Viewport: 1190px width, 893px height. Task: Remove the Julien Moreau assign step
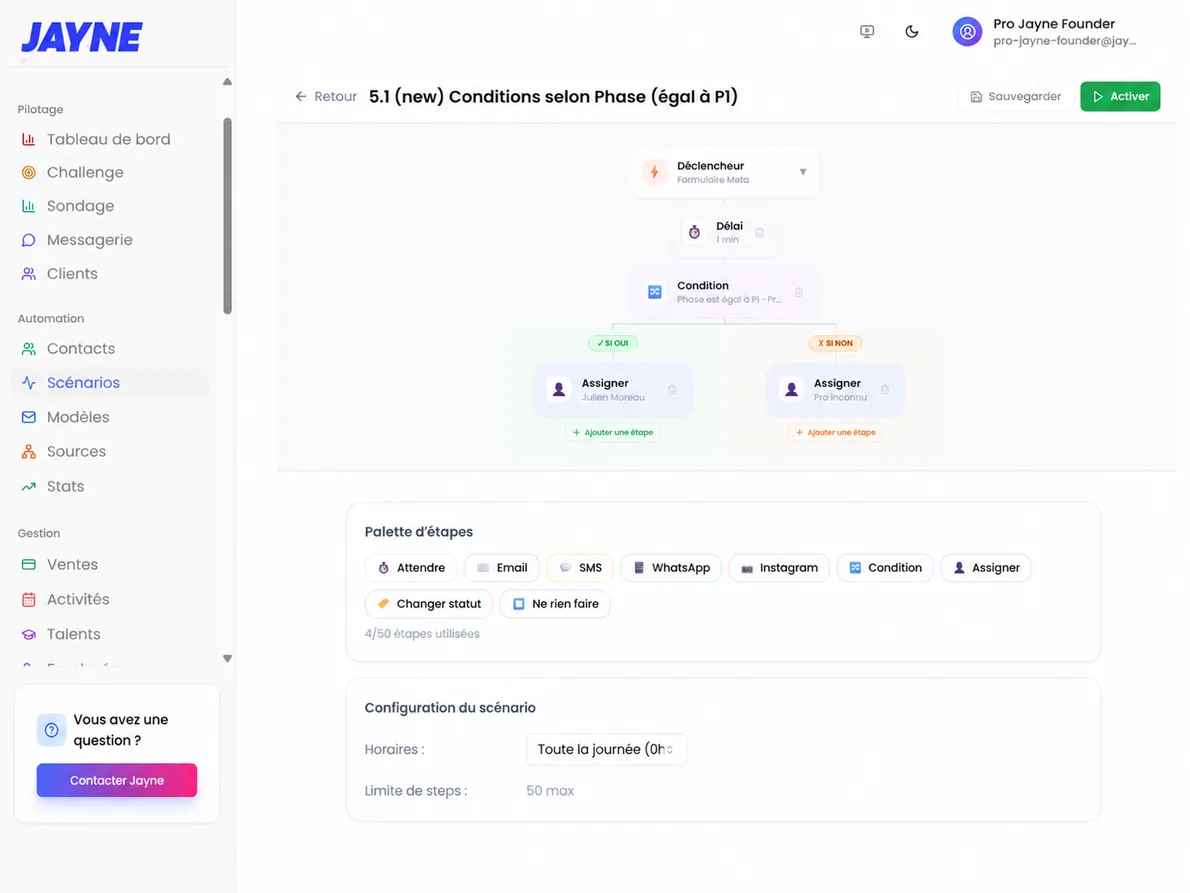[x=672, y=389]
